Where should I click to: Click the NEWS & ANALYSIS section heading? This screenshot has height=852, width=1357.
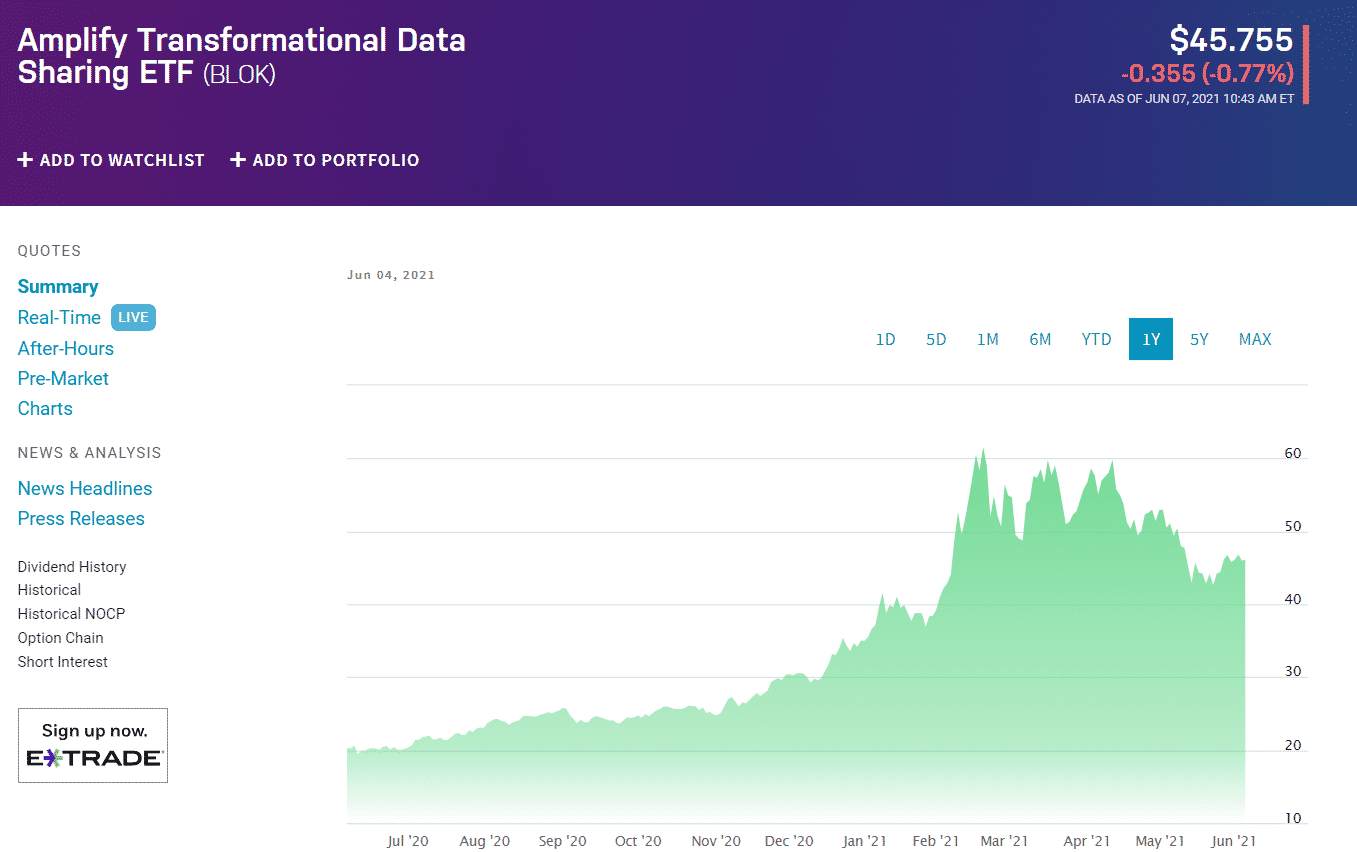tap(89, 453)
